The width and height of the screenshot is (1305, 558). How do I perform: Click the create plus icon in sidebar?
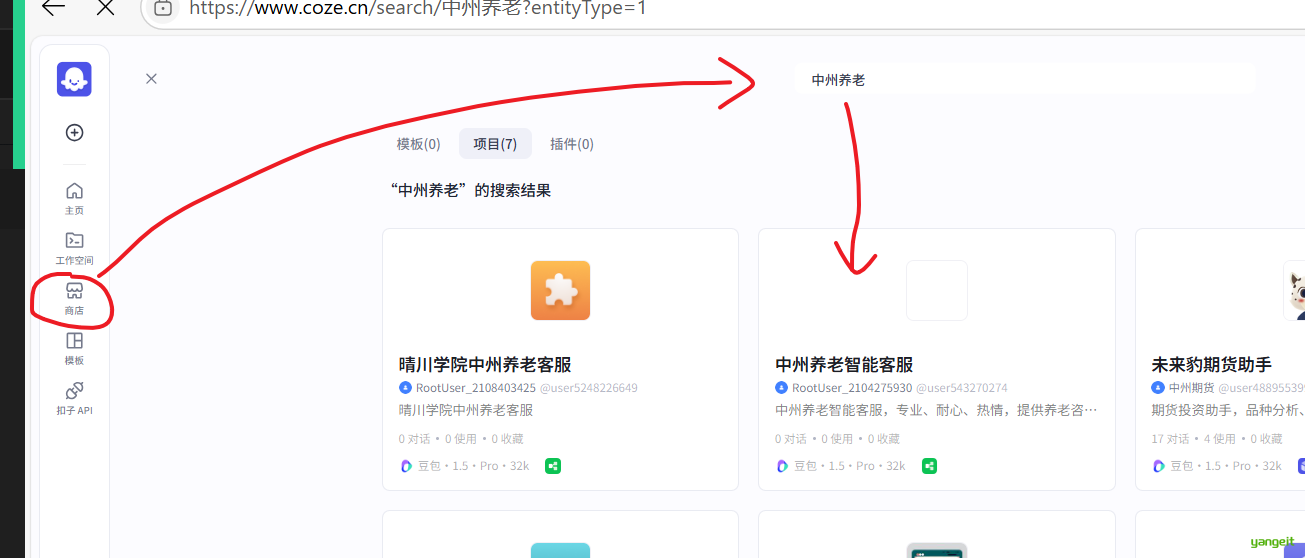(x=74, y=133)
